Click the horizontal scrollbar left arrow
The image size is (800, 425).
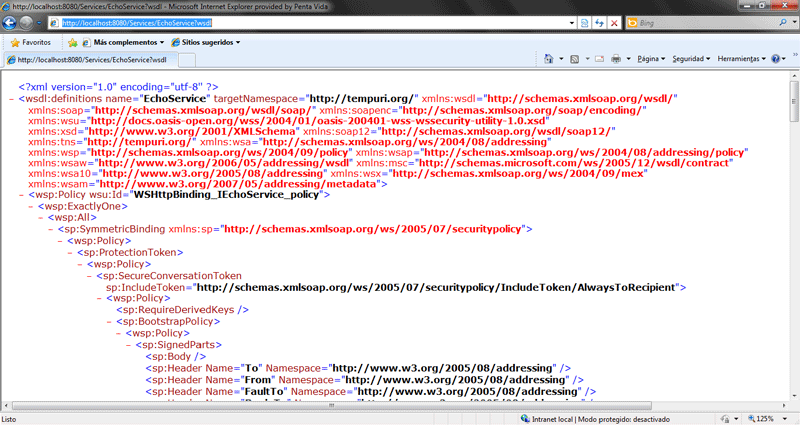click(6, 406)
